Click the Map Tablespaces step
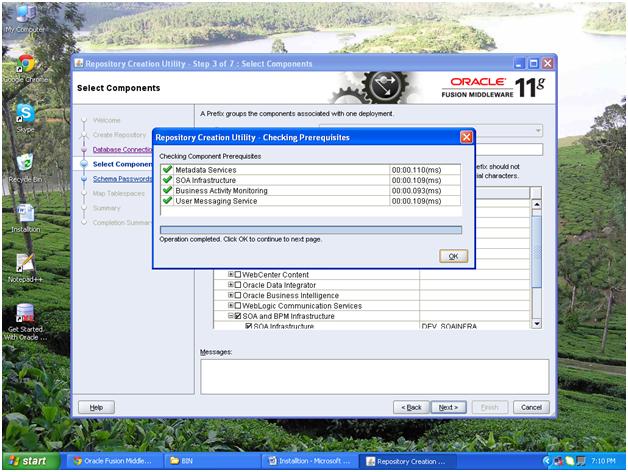This screenshot has width=628, height=472. point(119,193)
